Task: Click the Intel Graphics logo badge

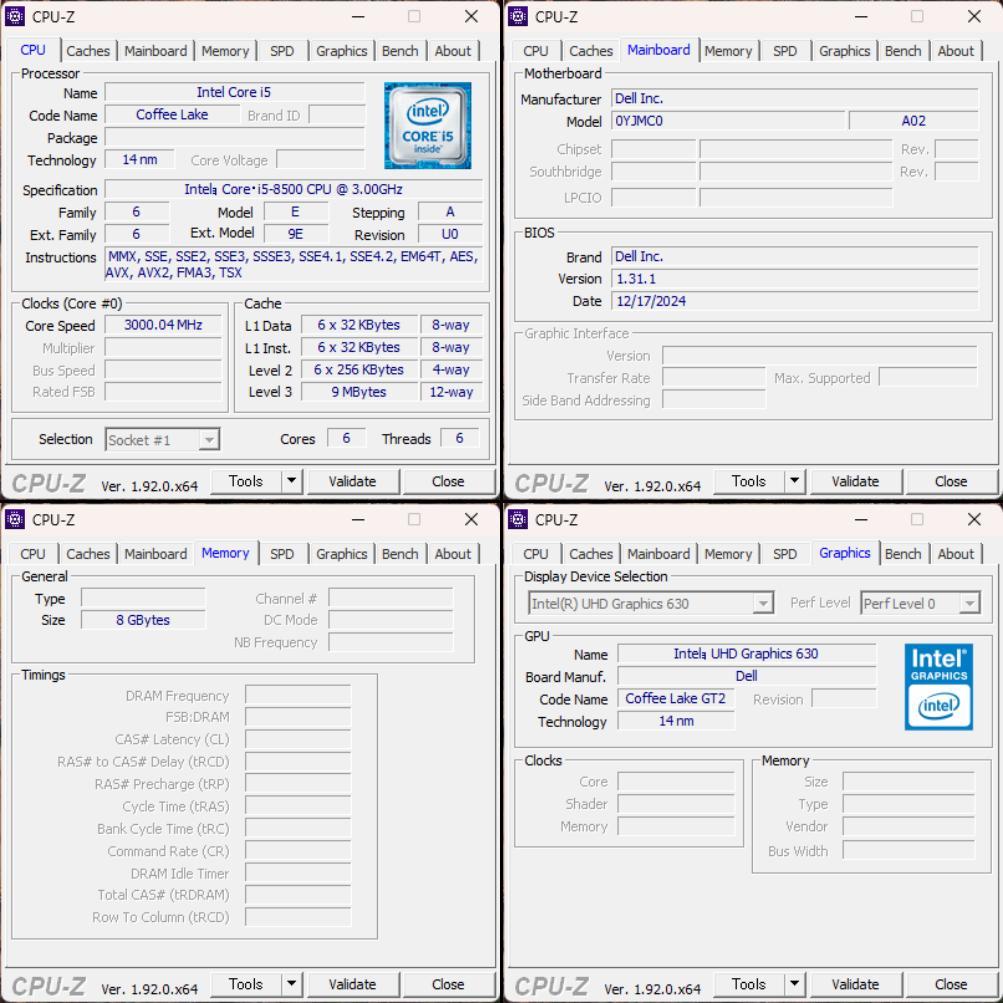Action: [938, 686]
